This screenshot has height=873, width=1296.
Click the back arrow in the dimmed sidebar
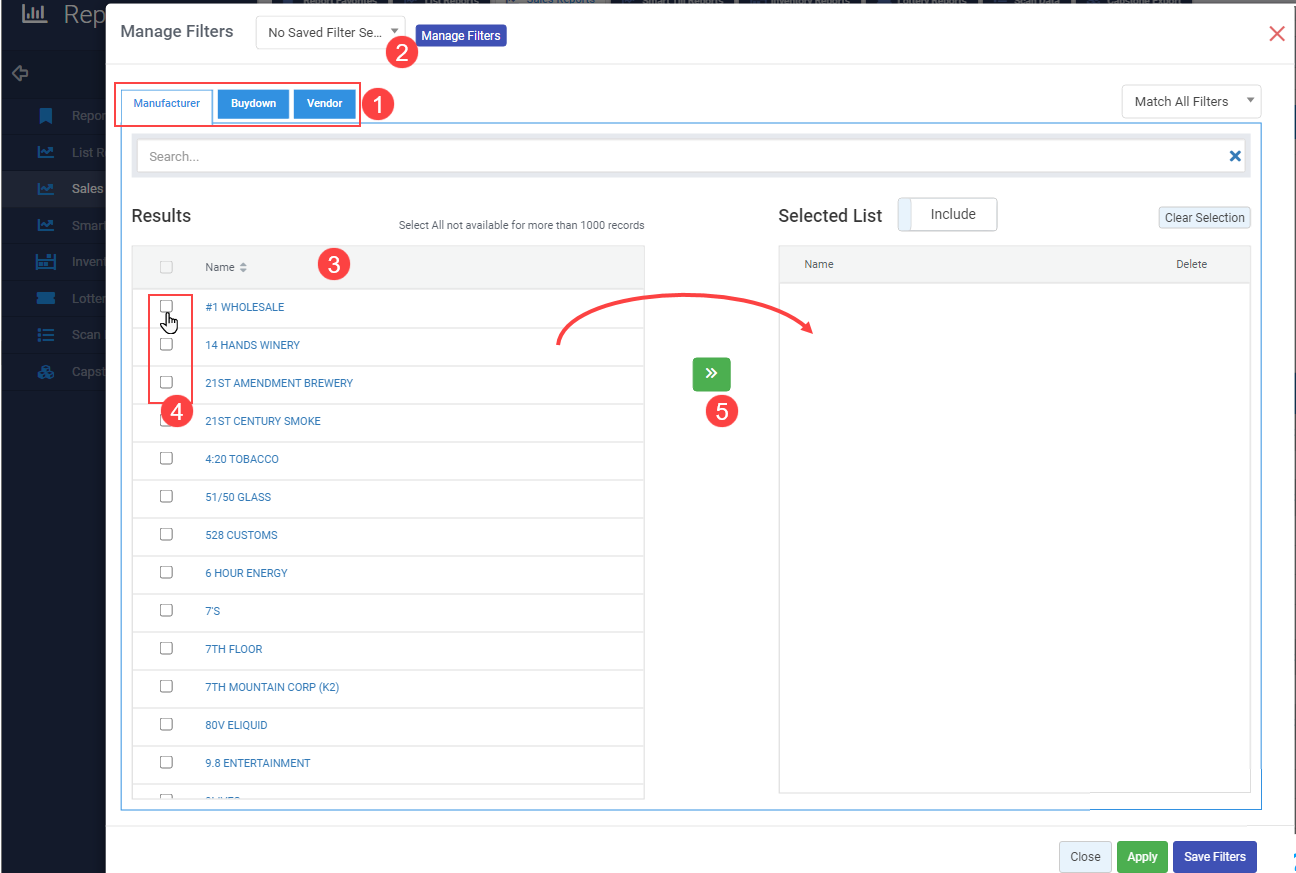point(20,73)
